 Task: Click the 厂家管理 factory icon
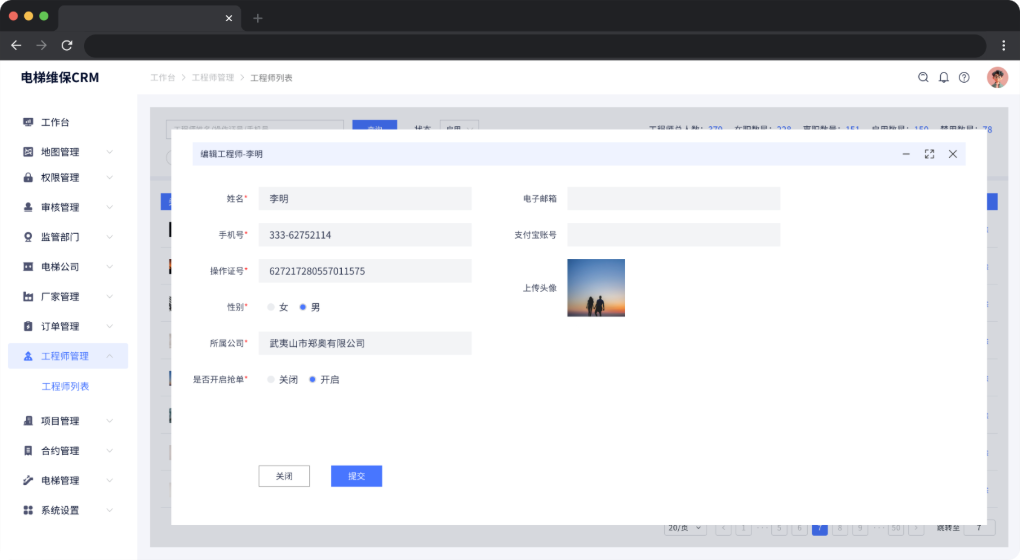point(28,297)
